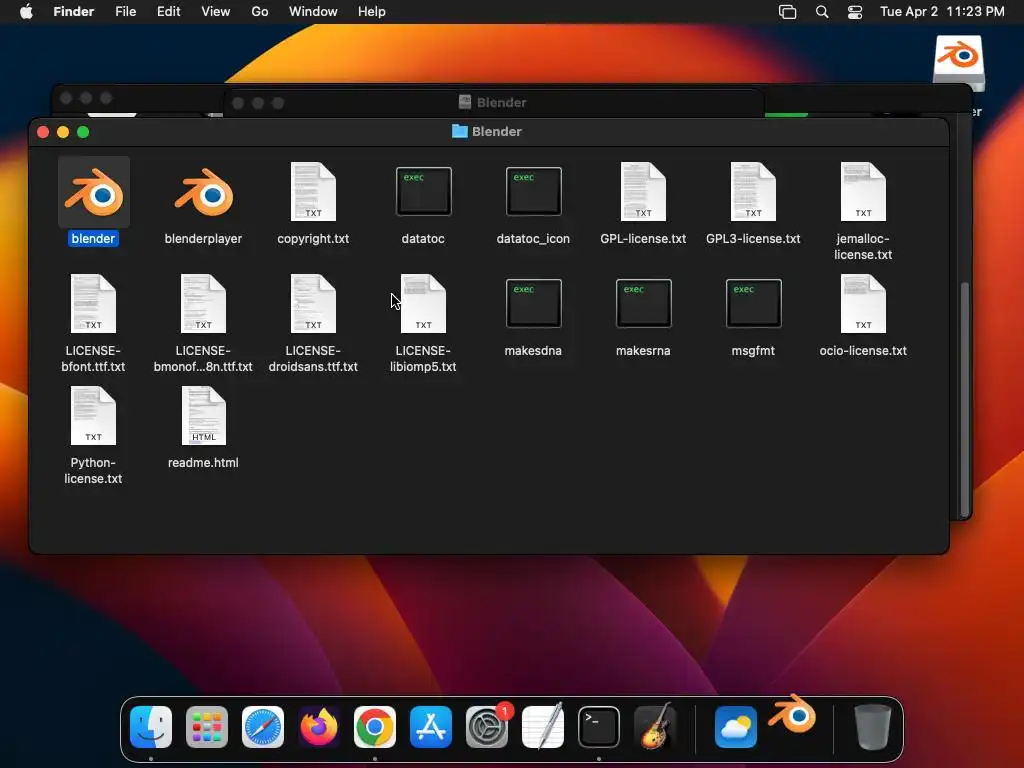1024x768 pixels.
Task: Open TextEdit from the Dock
Action: tap(543, 726)
